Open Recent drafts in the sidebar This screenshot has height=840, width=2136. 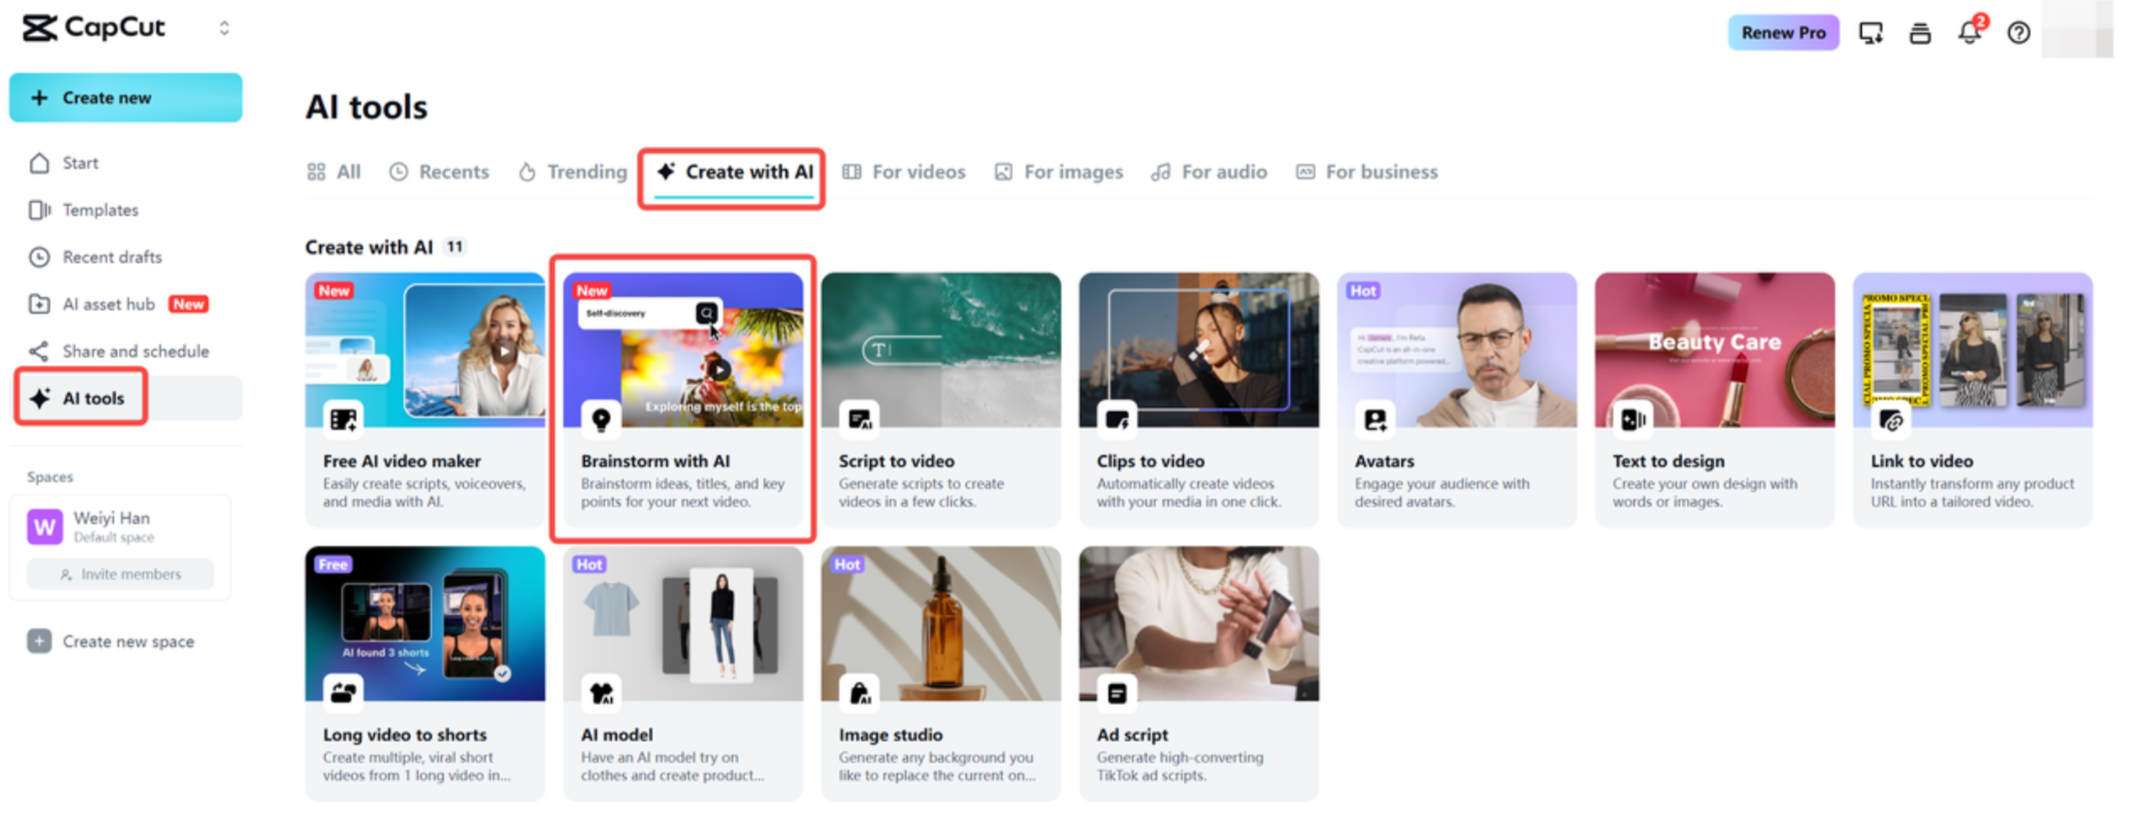pos(112,257)
